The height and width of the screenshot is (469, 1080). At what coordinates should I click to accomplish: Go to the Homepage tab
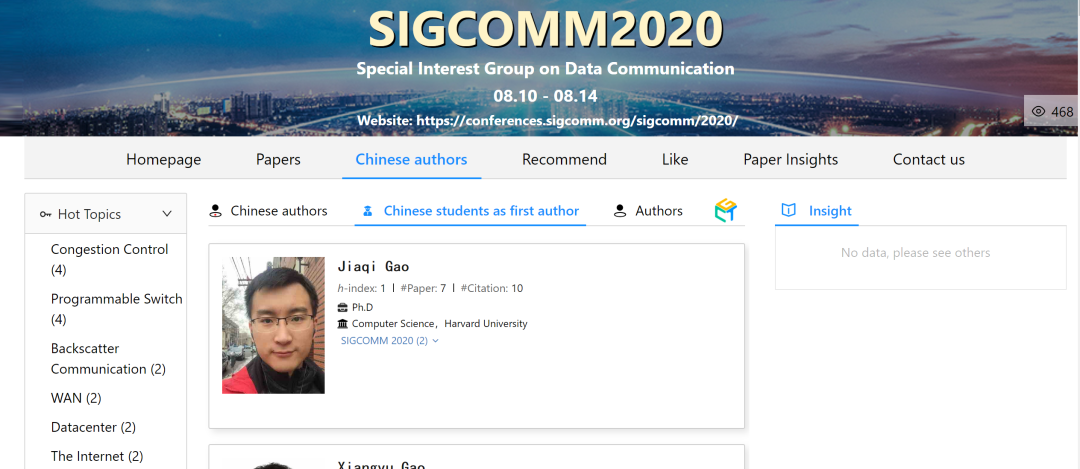point(164,160)
